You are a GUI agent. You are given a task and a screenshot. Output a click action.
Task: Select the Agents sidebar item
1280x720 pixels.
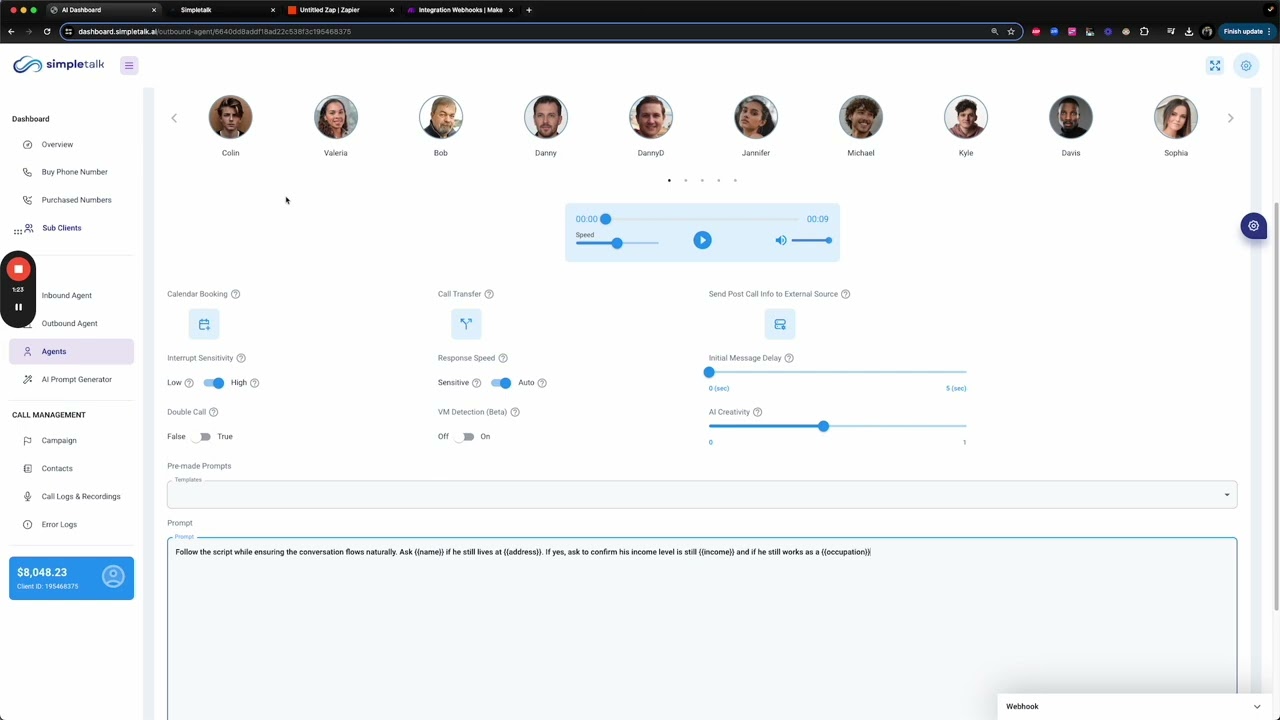click(x=71, y=351)
